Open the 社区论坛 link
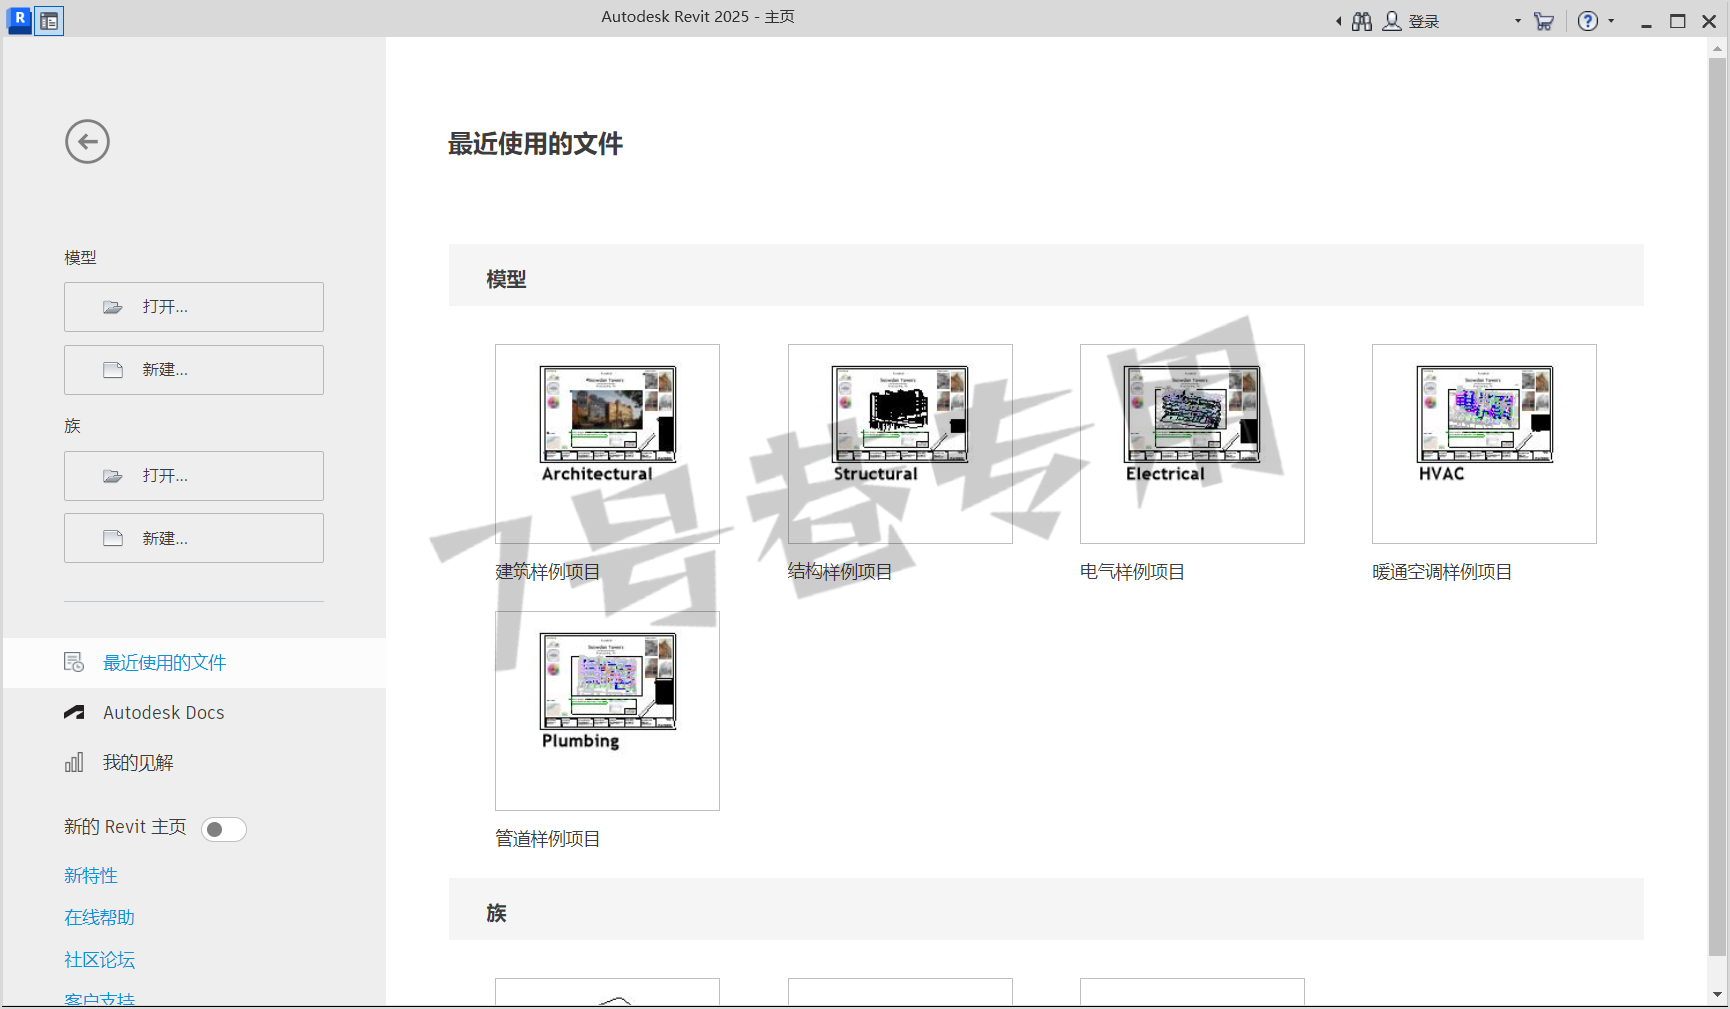Screen dimensions: 1730x1009 click(99, 960)
